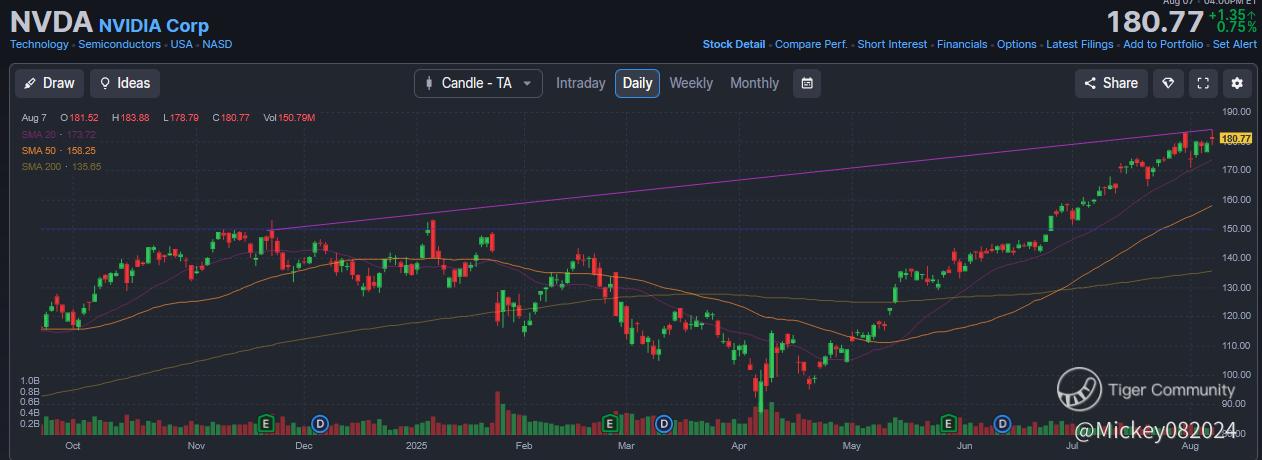This screenshot has height=460, width=1262.
Task: Click the late-May earnings E marker
Action: [948, 424]
